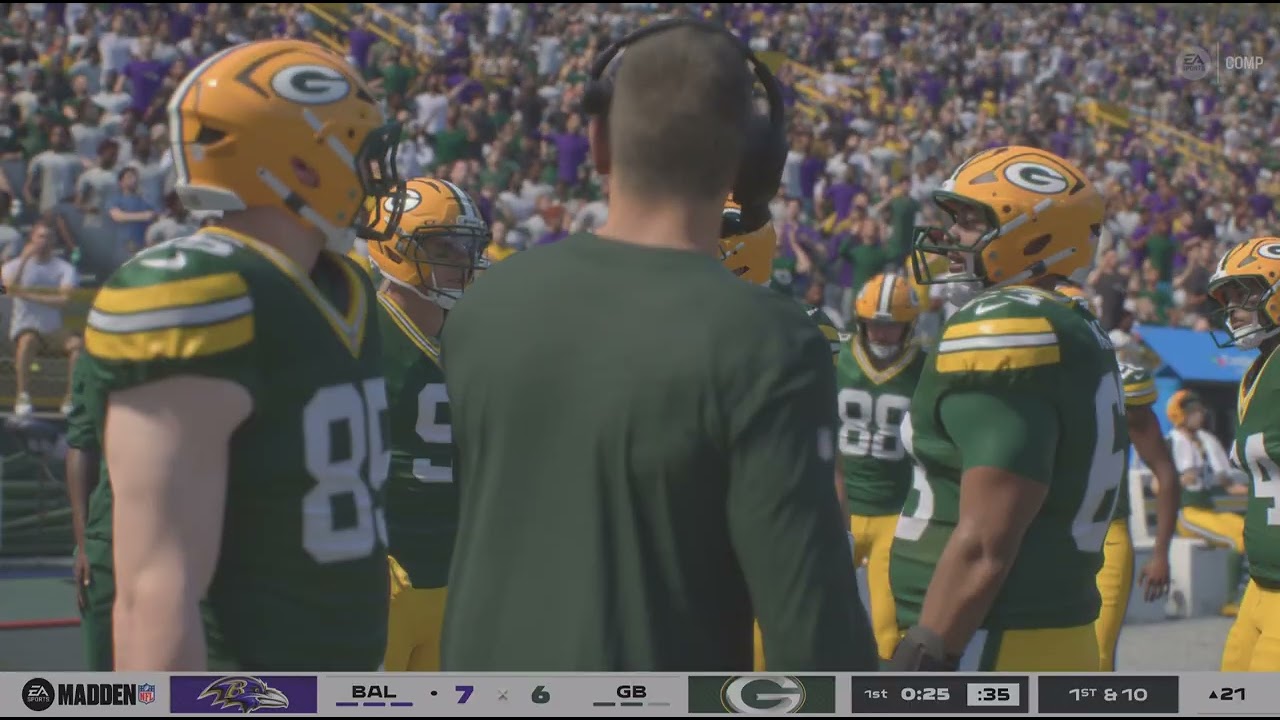Viewport: 1280px width, 720px height.
Task: Click the BAL timeout indicator bars
Action: tap(373, 704)
